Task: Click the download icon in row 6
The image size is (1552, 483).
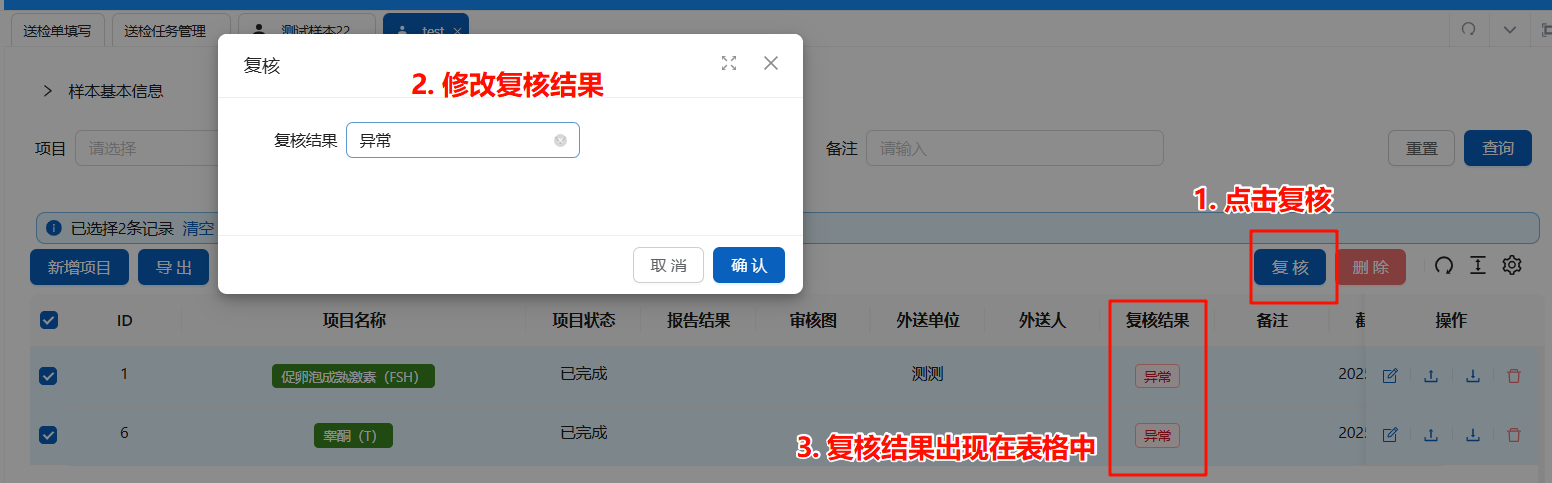Action: point(1473,435)
